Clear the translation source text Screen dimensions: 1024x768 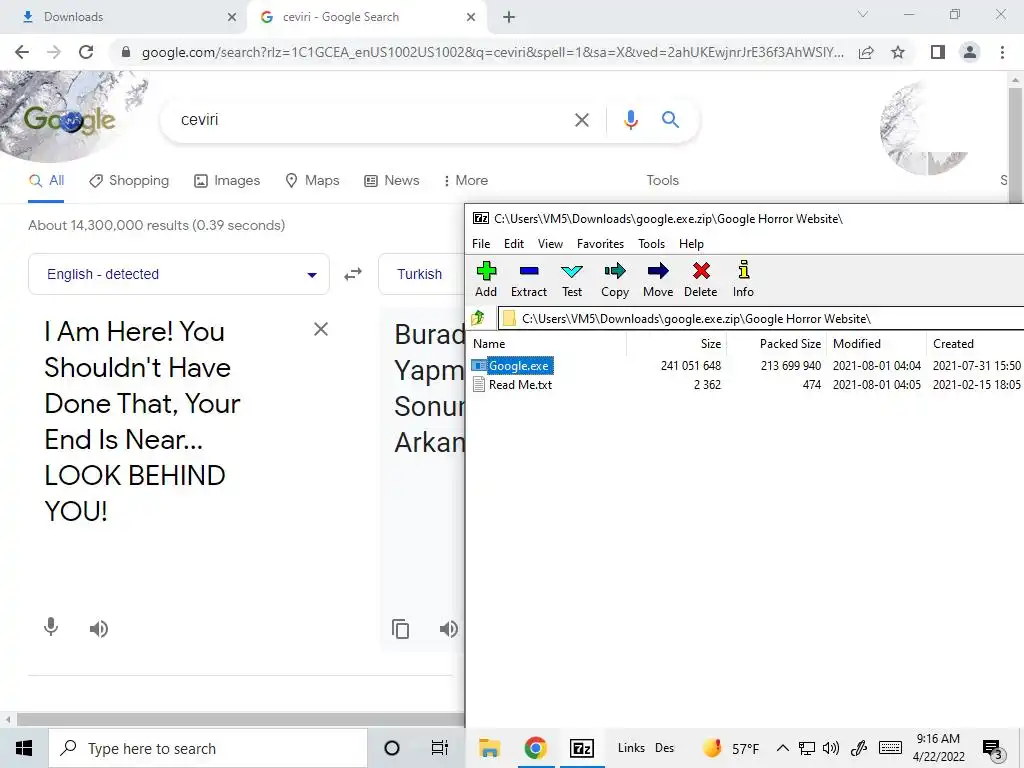321,329
